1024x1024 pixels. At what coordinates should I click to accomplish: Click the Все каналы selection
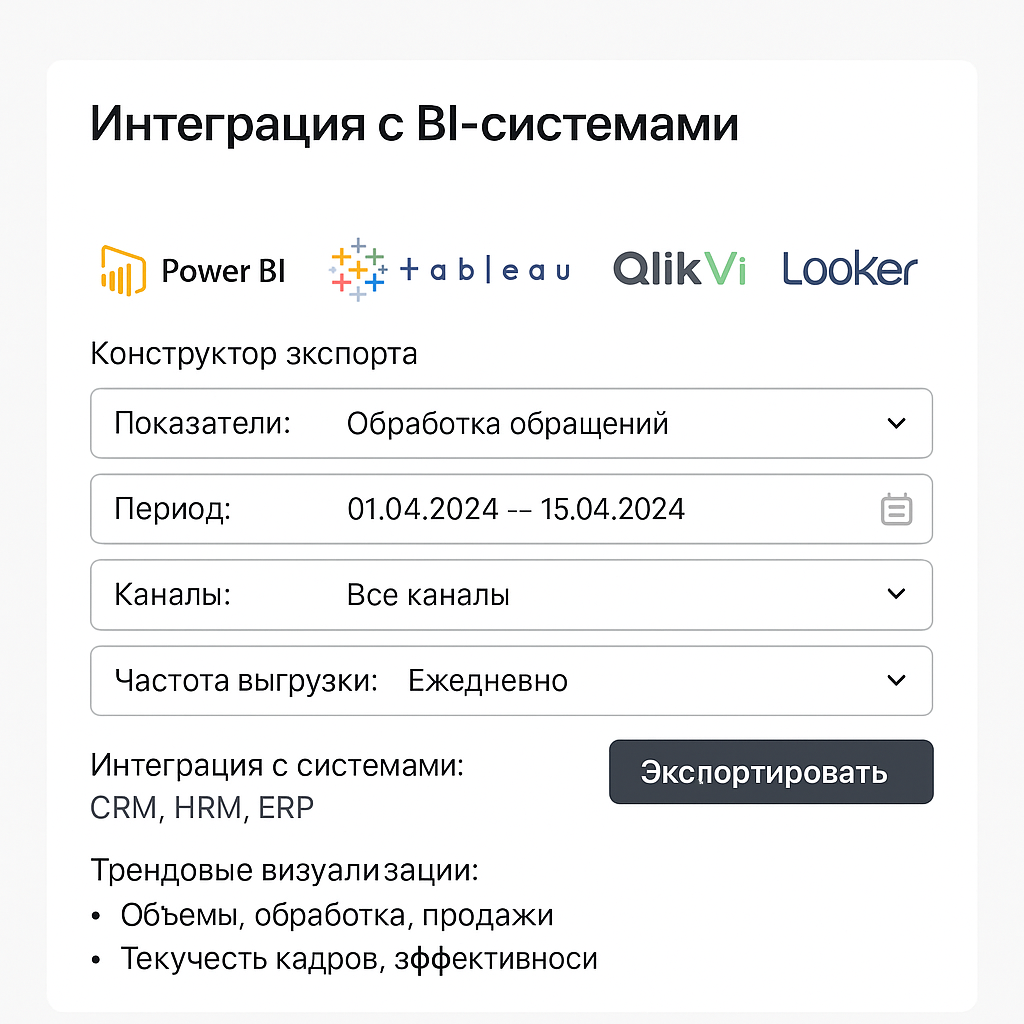click(428, 595)
